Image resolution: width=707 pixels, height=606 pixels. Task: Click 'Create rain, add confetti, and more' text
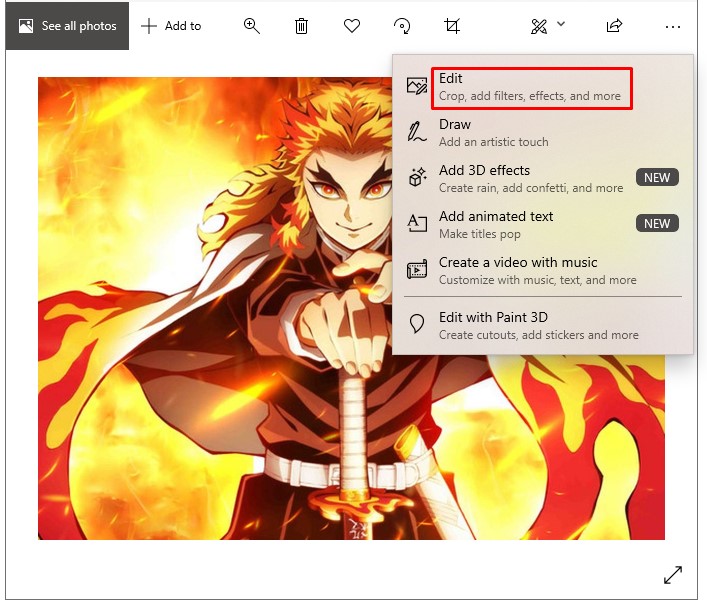click(x=531, y=188)
